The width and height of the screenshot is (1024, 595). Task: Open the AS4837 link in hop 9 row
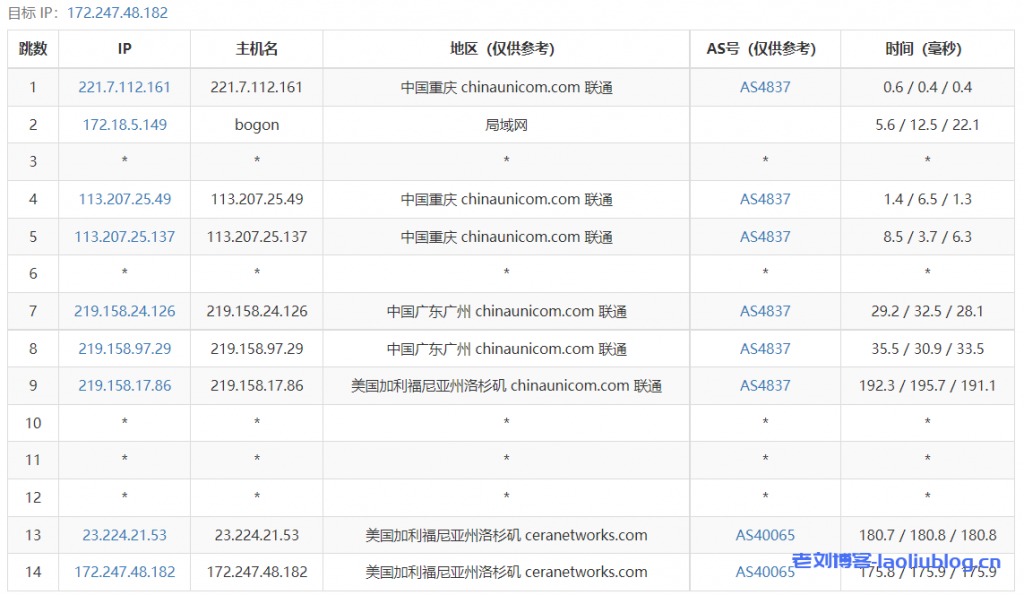pos(765,385)
